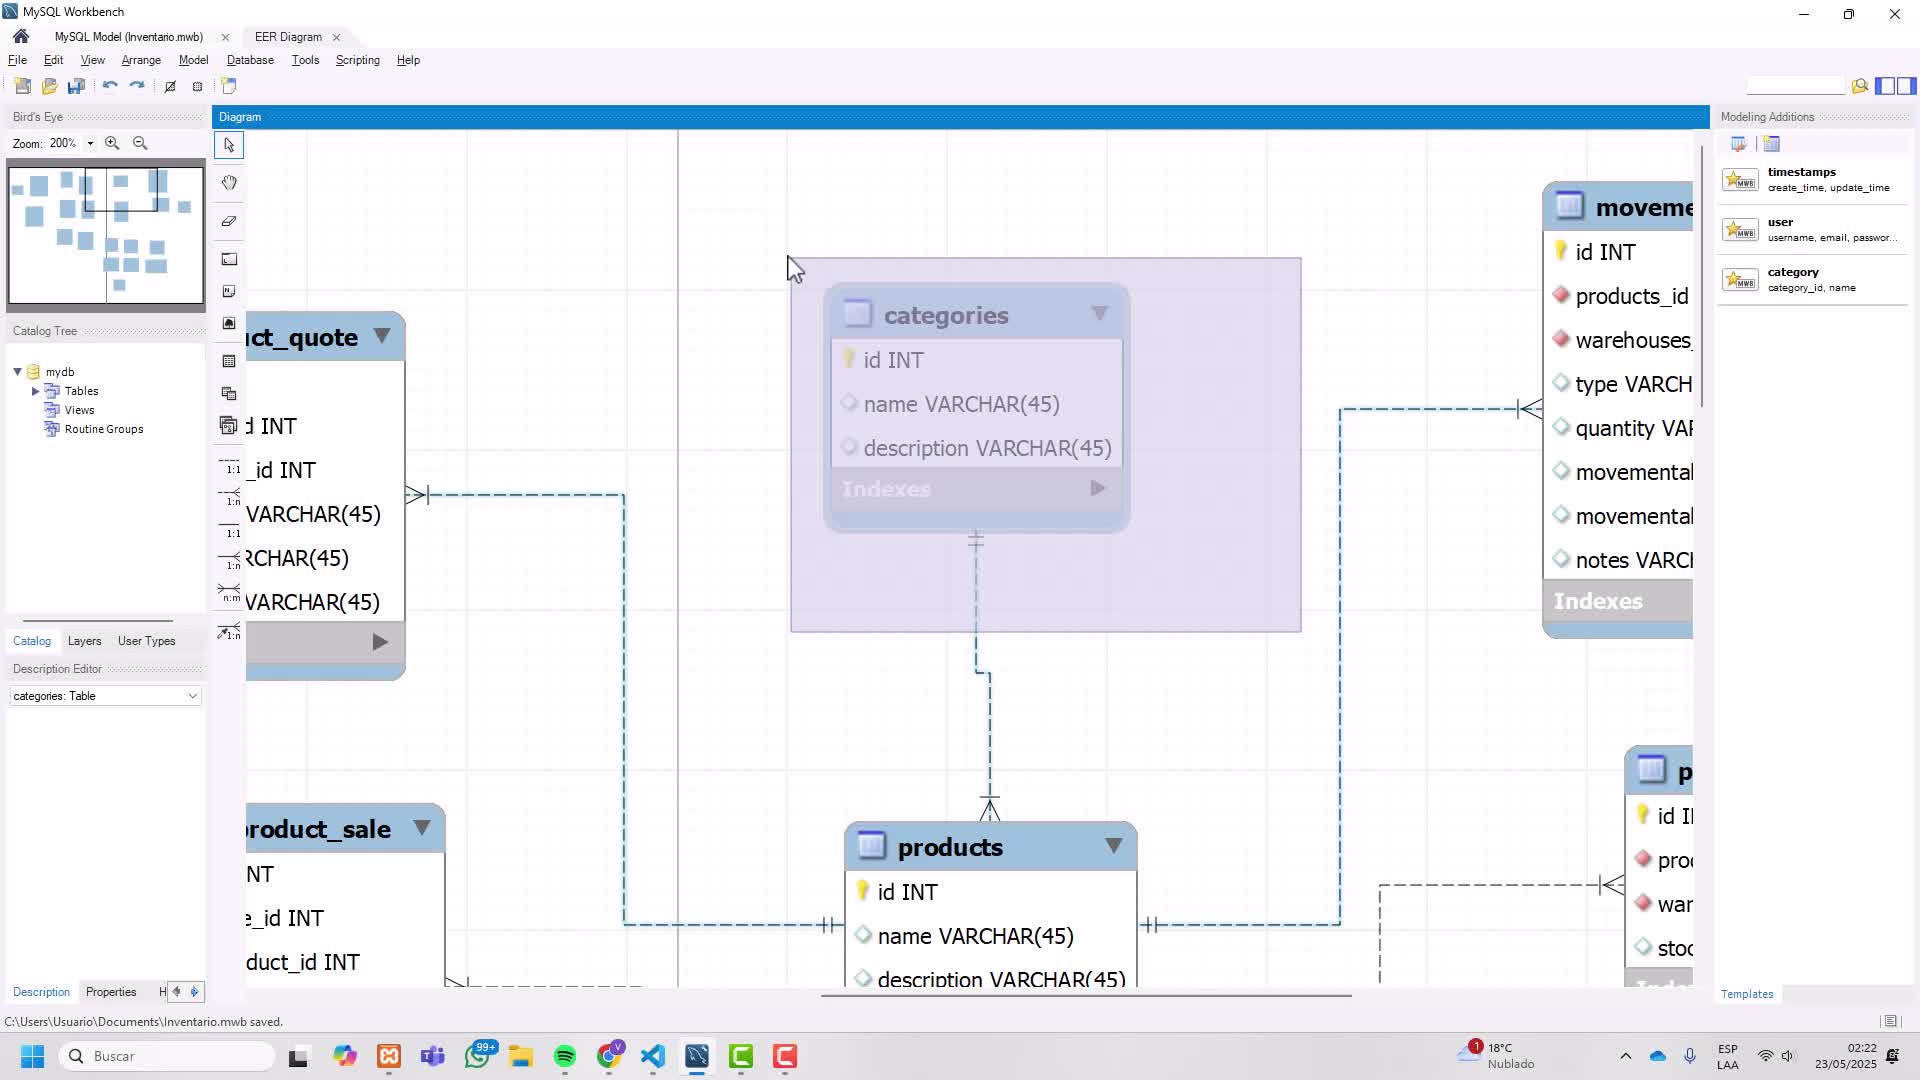This screenshot has width=1920, height=1080.
Task: Open the Model menu
Action: (193, 60)
